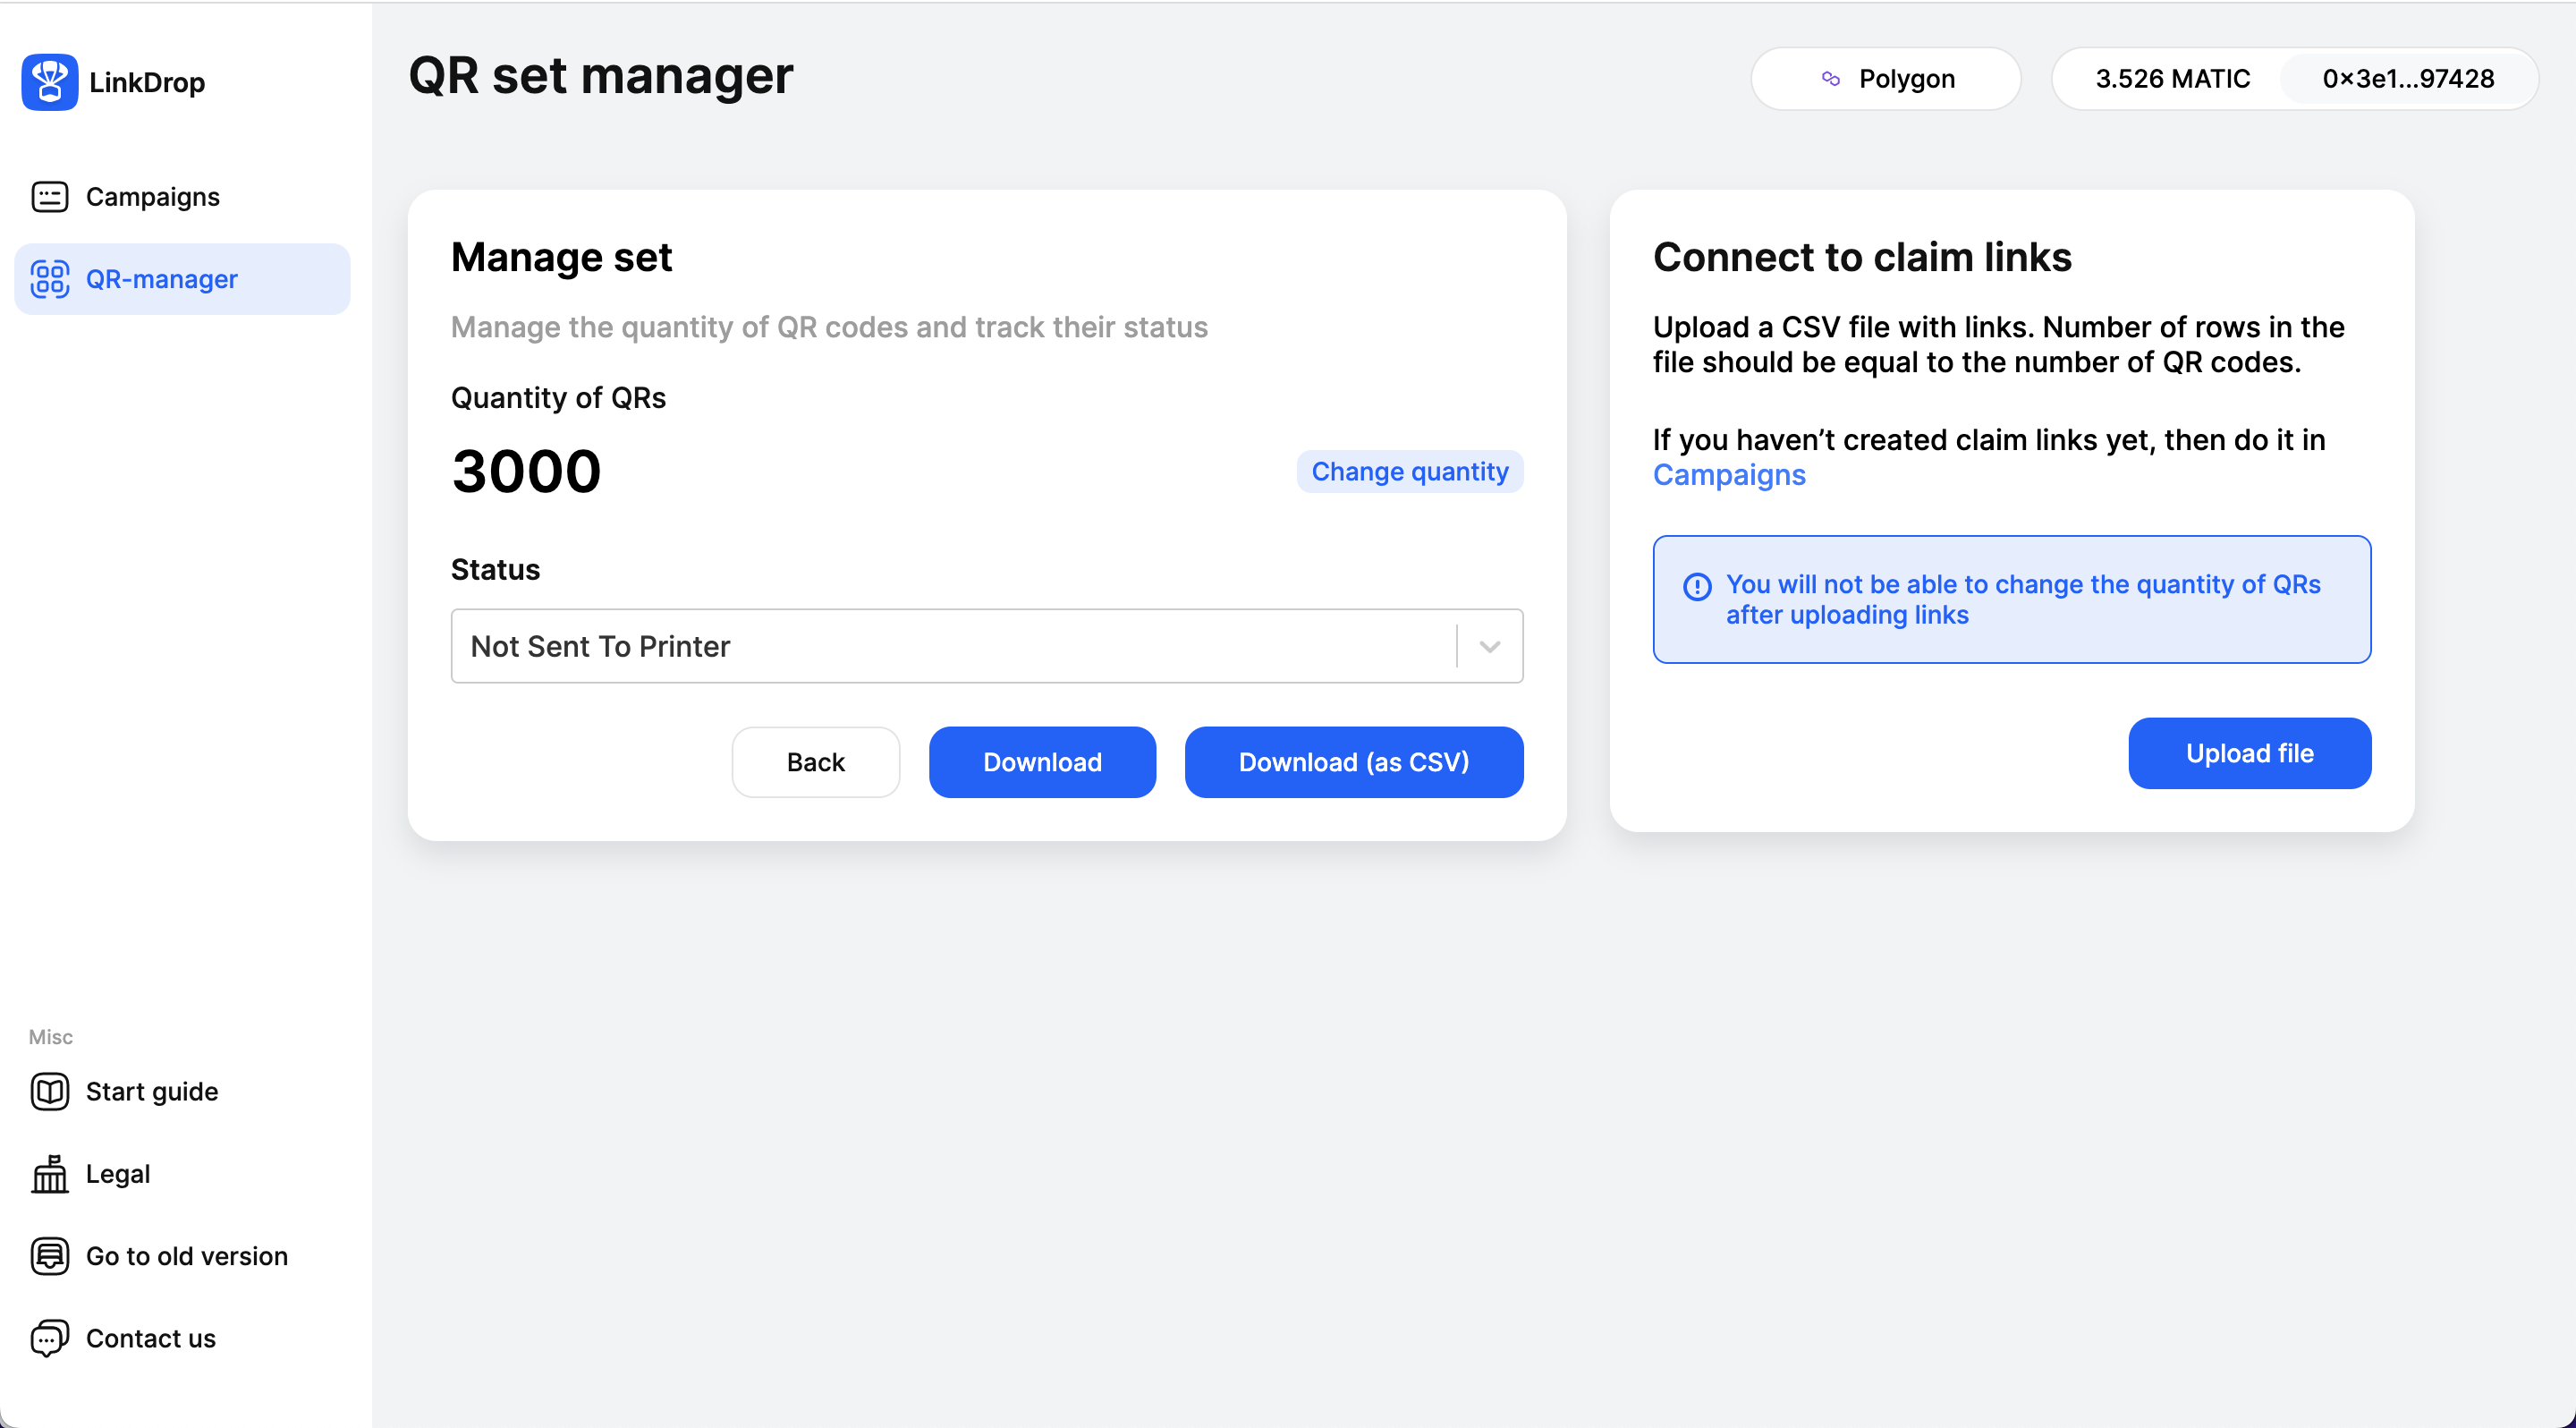This screenshot has width=2576, height=1428.
Task: Click the Go to old version icon
Action: (50, 1256)
